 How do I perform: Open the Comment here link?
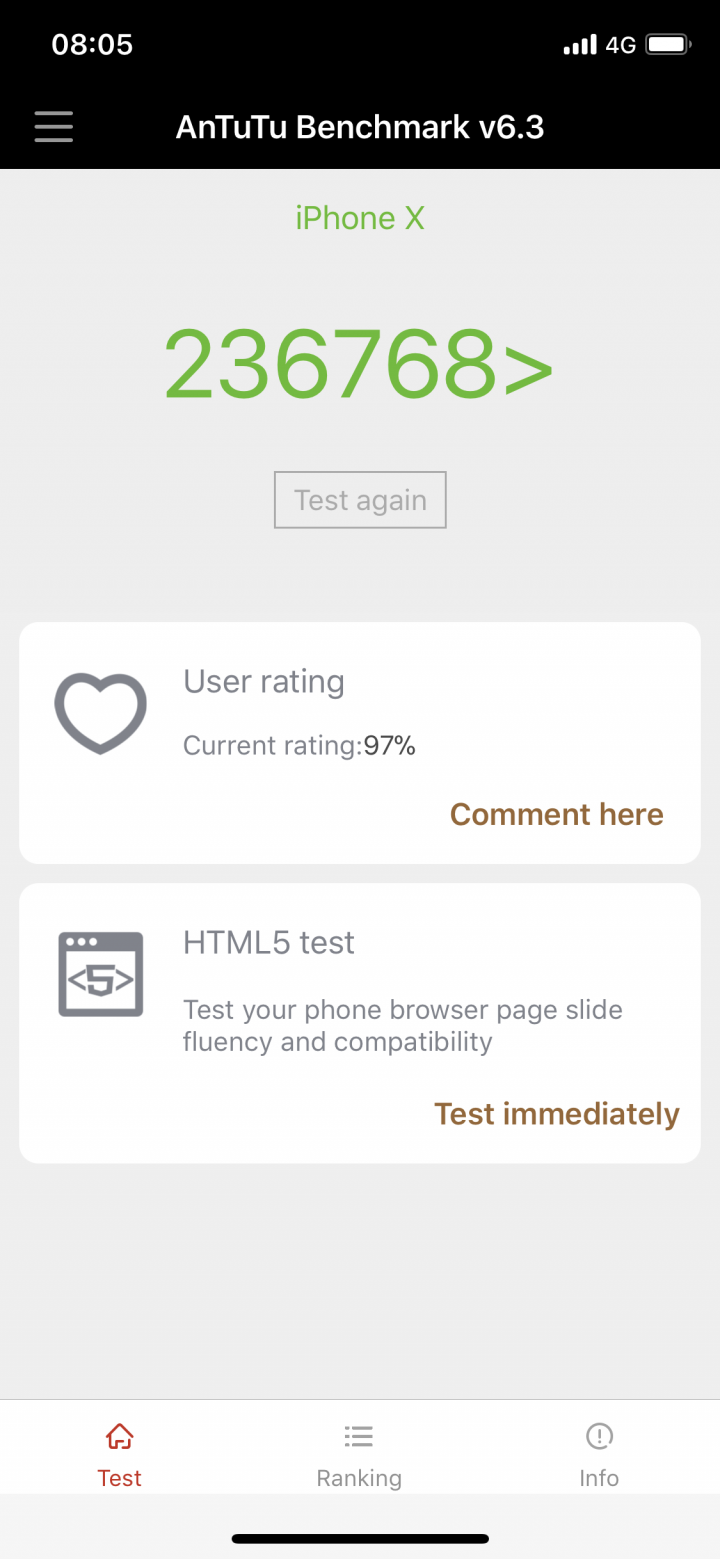coord(557,814)
